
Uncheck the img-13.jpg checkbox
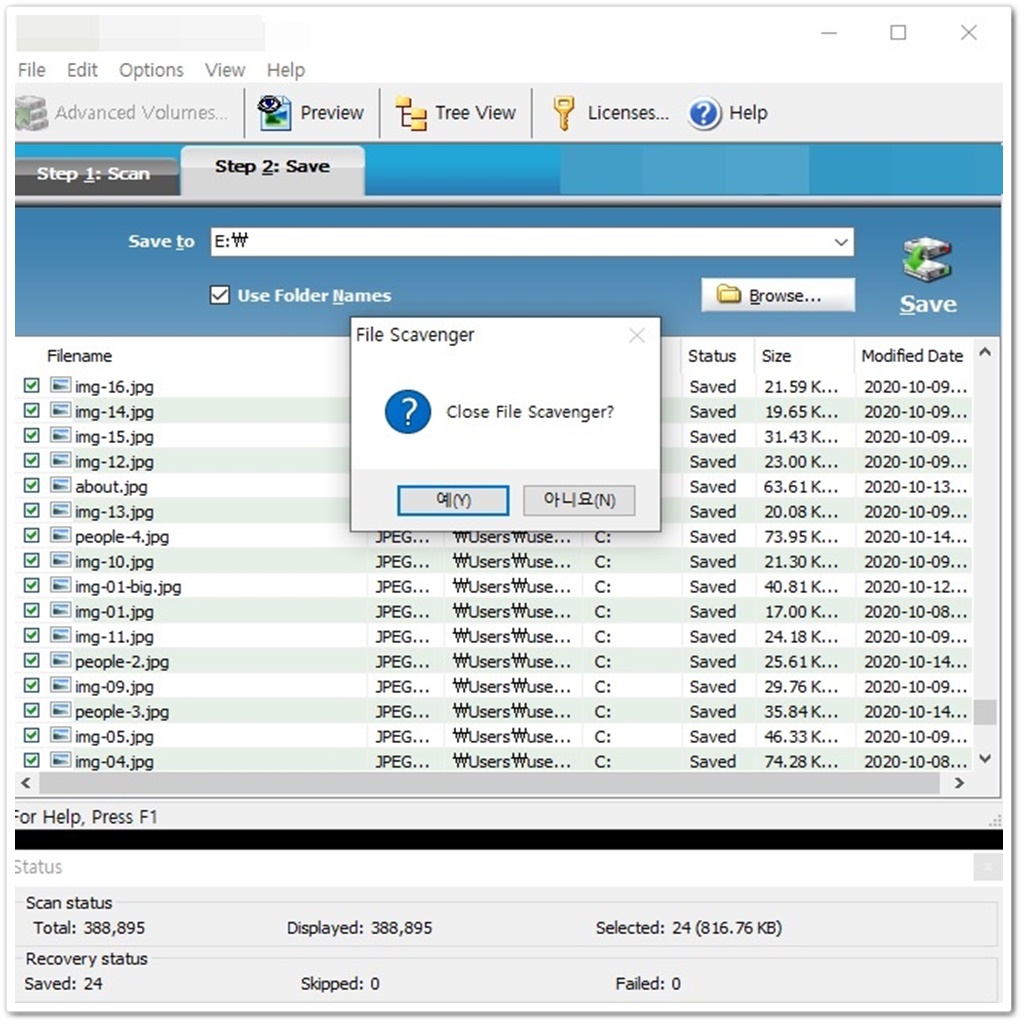point(31,510)
